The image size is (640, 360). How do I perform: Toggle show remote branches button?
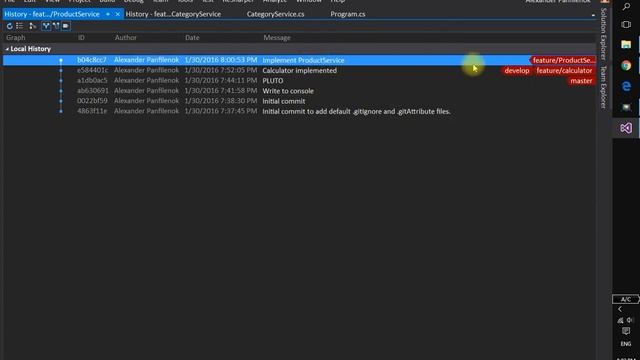(56, 26)
